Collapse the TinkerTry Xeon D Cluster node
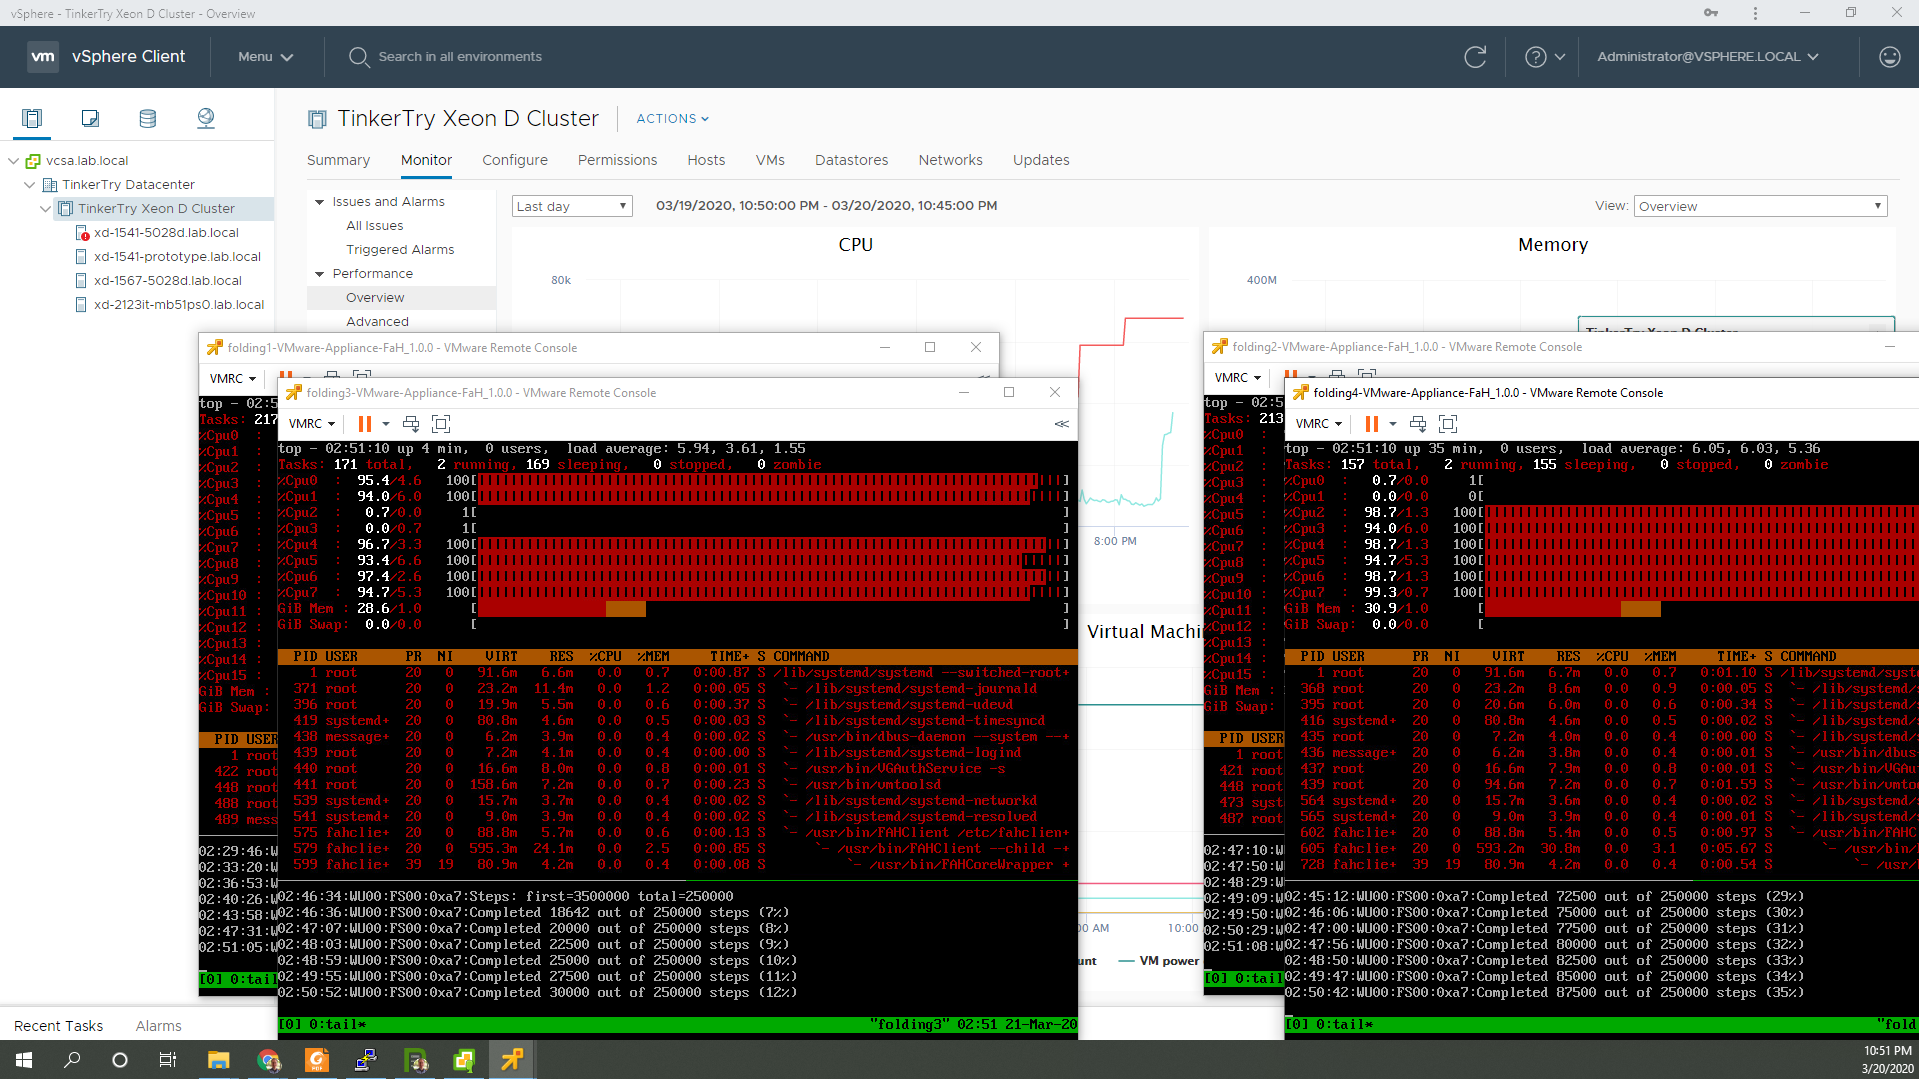The image size is (1919, 1079). coord(45,209)
